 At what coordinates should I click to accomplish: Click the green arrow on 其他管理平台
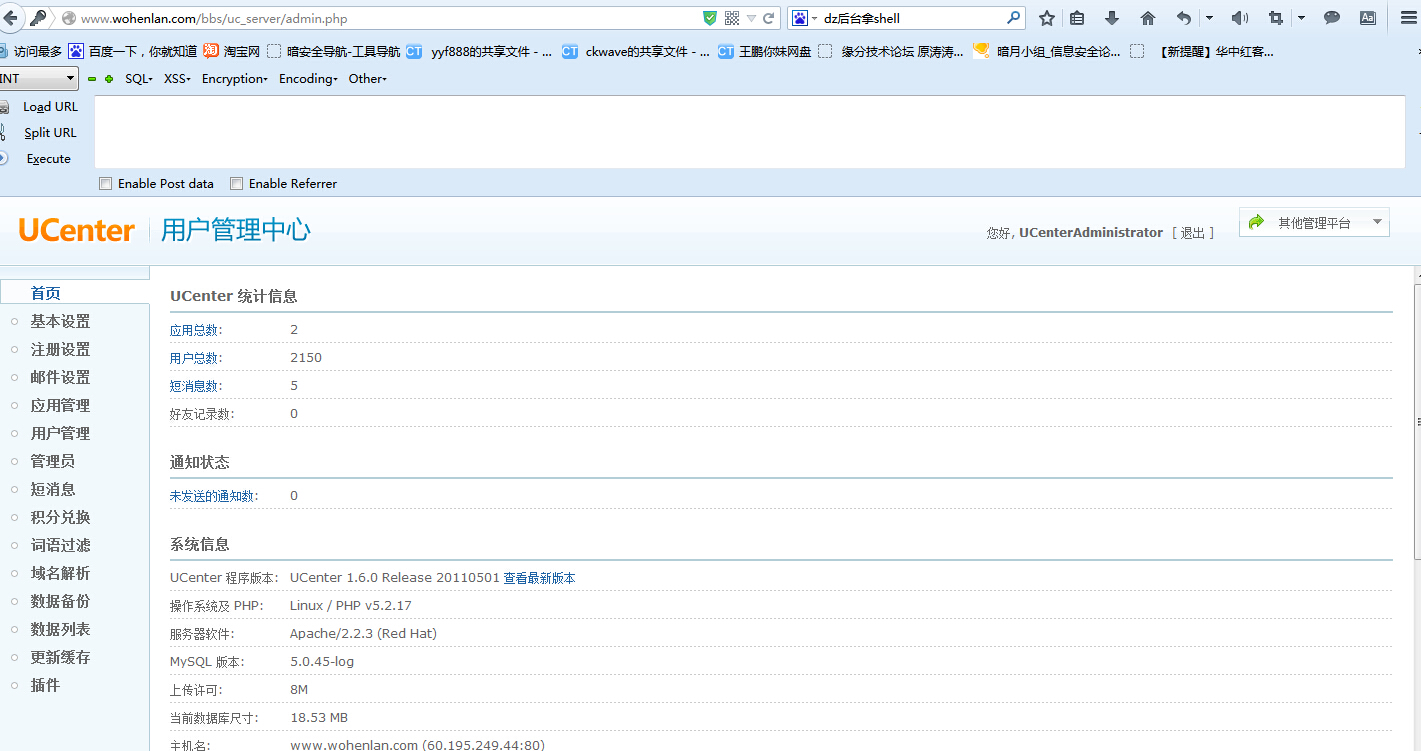tap(1257, 222)
